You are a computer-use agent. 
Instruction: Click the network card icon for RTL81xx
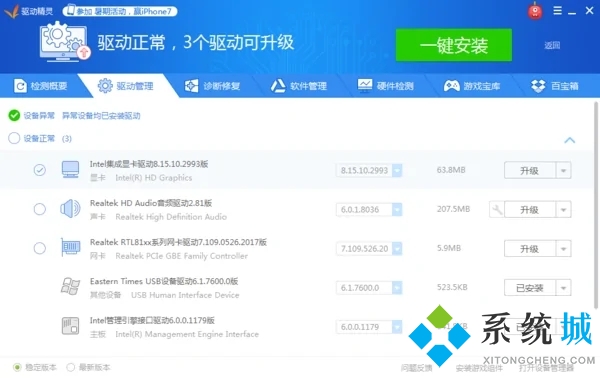click(x=71, y=248)
